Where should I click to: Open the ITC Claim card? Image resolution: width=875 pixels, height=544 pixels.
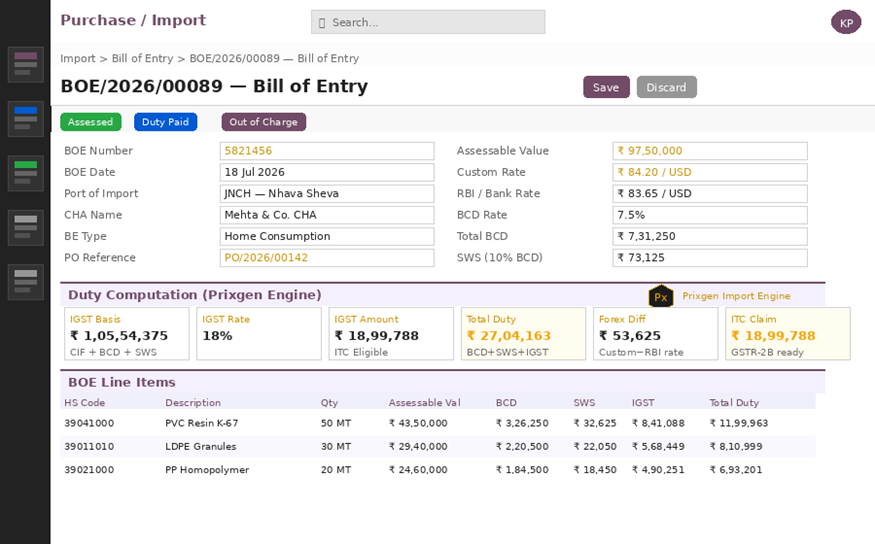pos(788,334)
